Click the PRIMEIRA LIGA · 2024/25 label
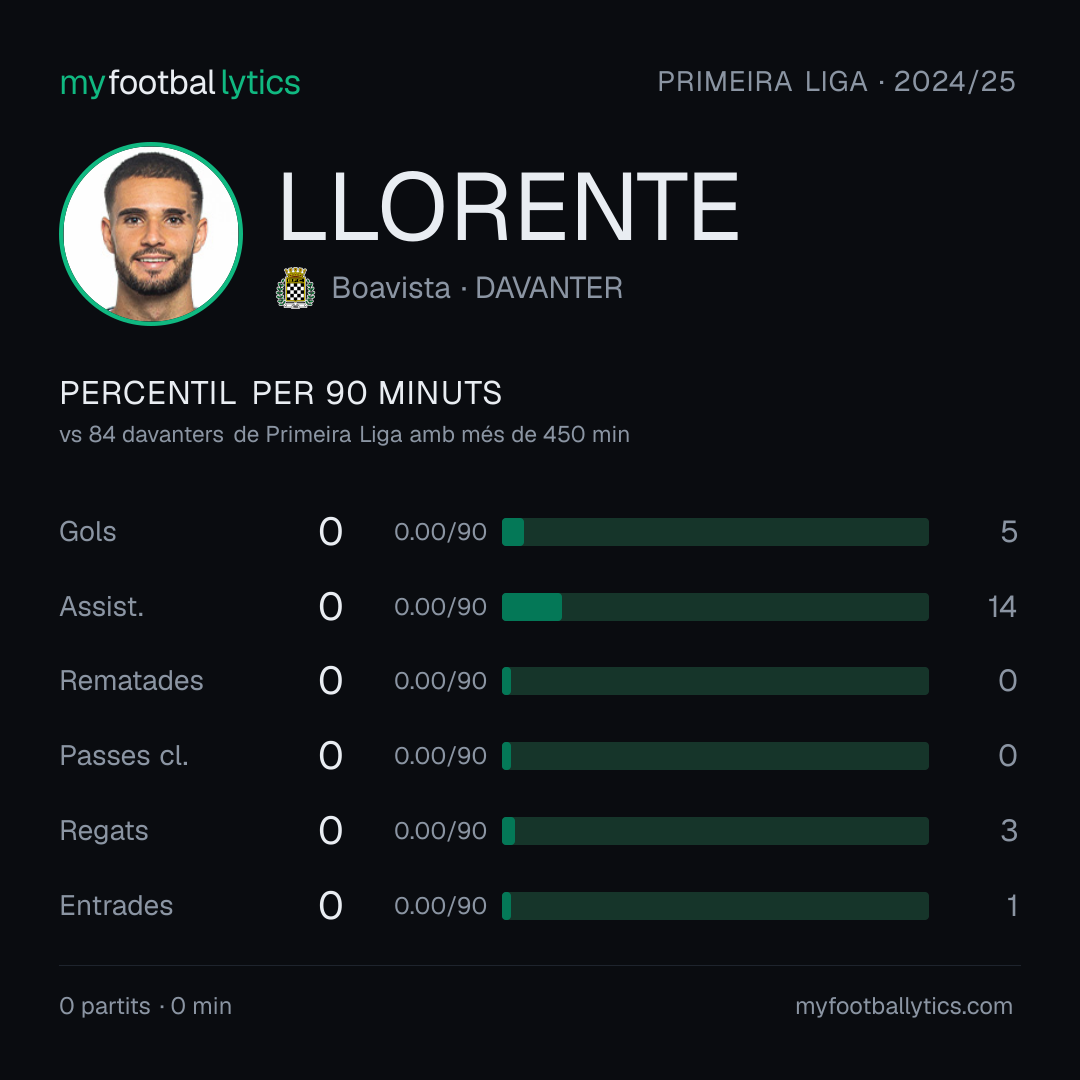1080x1080 pixels. (836, 81)
